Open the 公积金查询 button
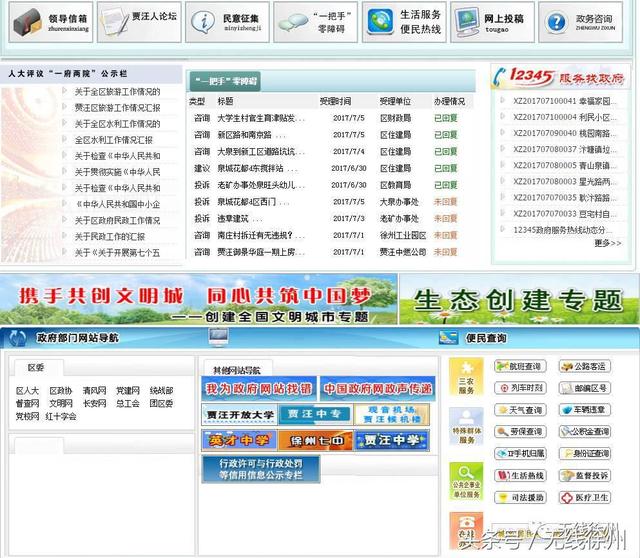This screenshot has width=640, height=558. point(585,431)
